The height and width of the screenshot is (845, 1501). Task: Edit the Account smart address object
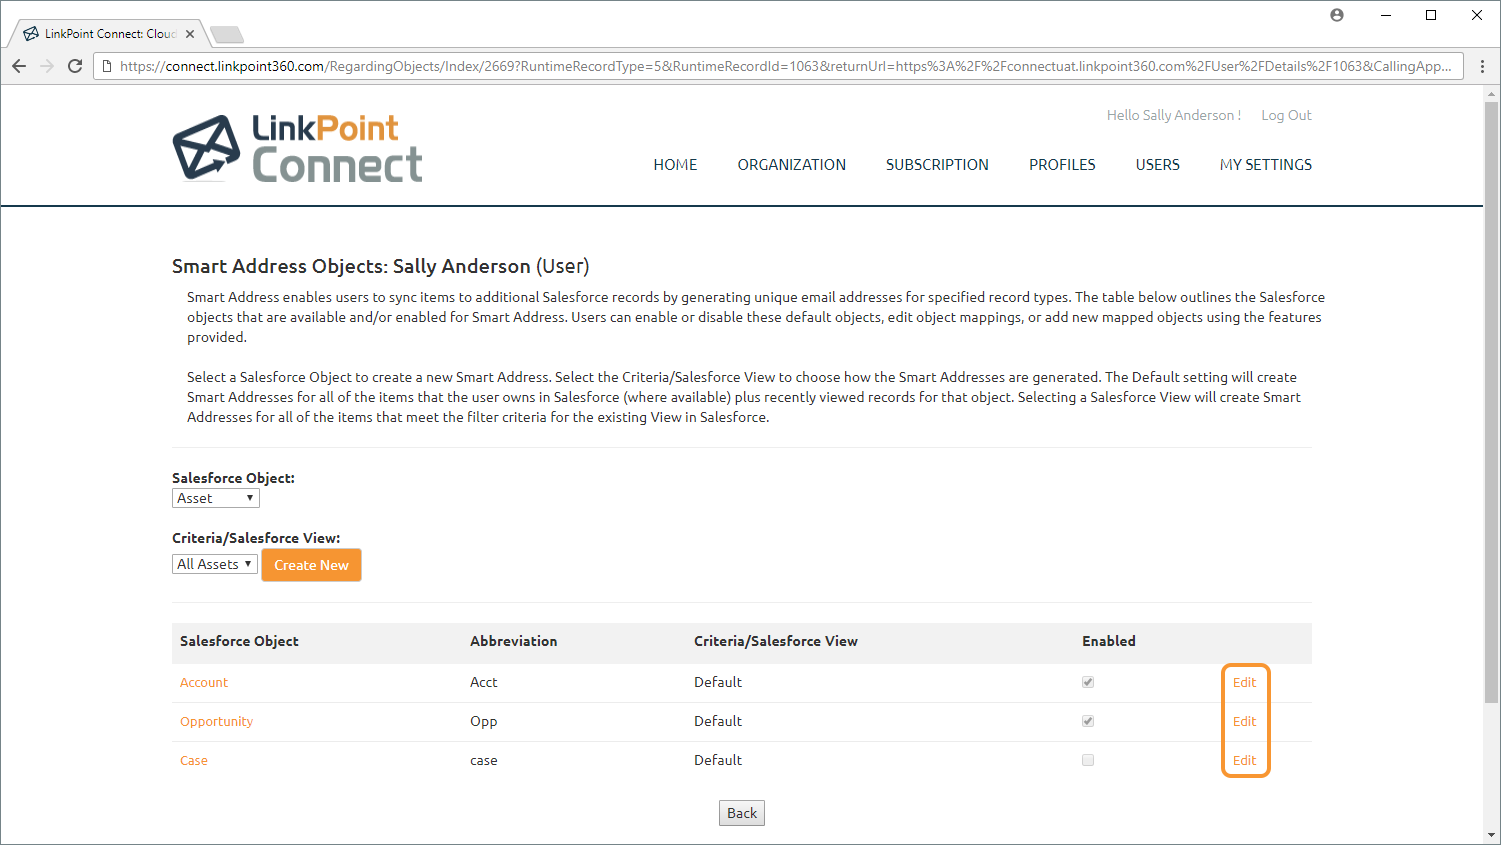(1244, 682)
